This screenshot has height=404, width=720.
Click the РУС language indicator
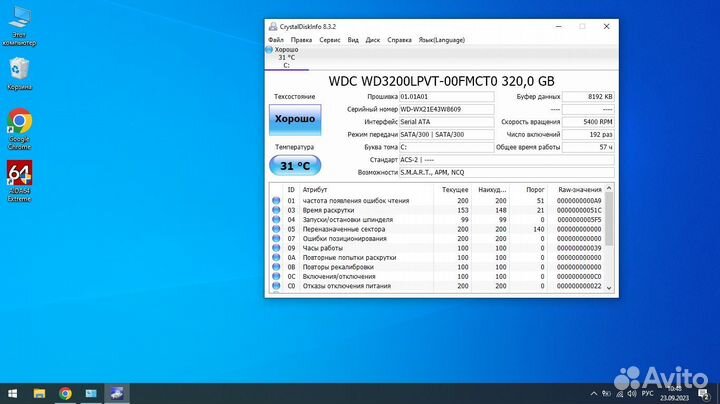pyautogui.click(x=647, y=393)
